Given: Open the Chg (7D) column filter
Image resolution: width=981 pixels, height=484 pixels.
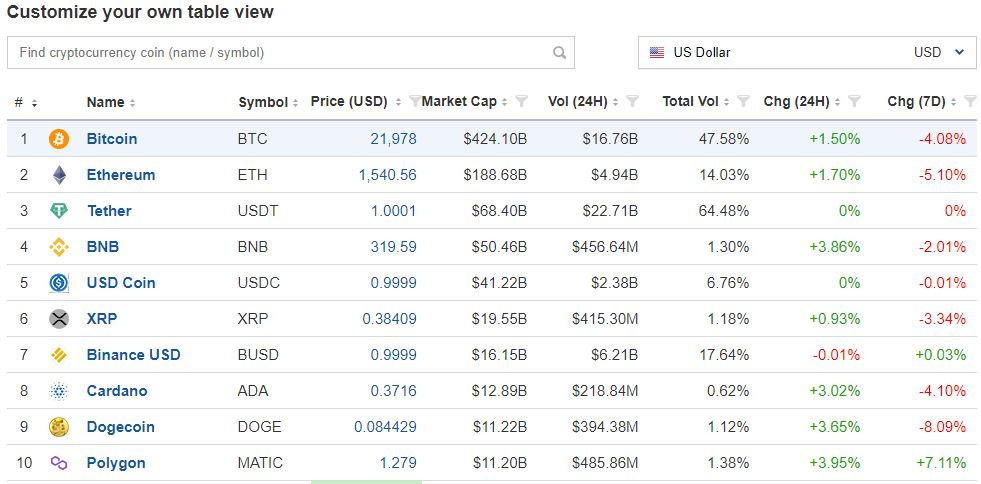Looking at the screenshot, I should pos(970,101).
